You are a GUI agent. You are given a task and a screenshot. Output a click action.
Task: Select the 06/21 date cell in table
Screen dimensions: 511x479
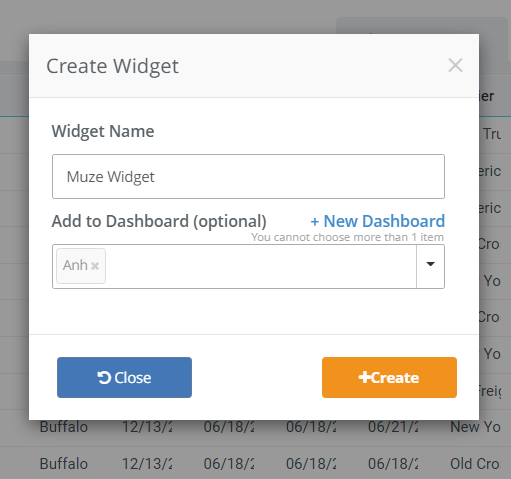(x=393, y=427)
